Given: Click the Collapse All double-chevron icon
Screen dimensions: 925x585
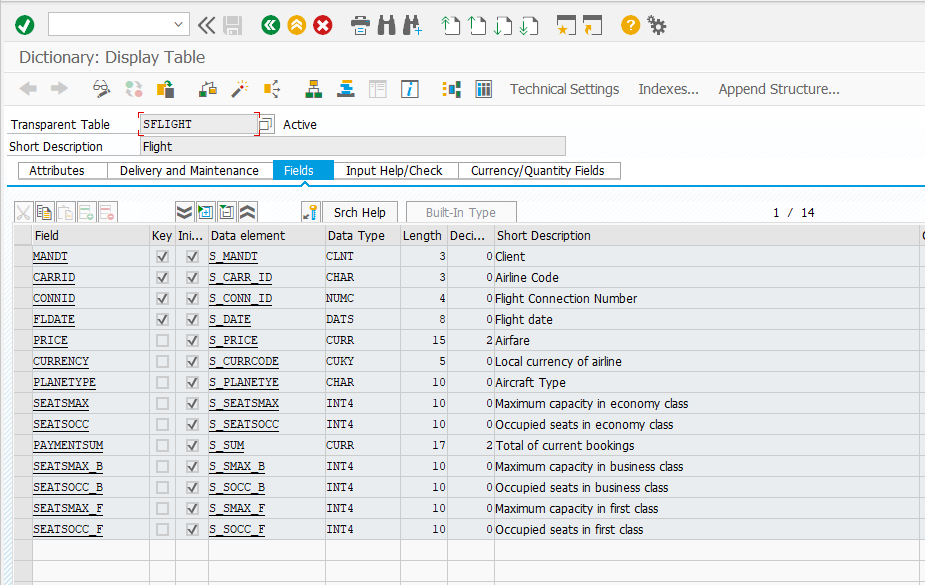Looking at the screenshot, I should [247, 212].
